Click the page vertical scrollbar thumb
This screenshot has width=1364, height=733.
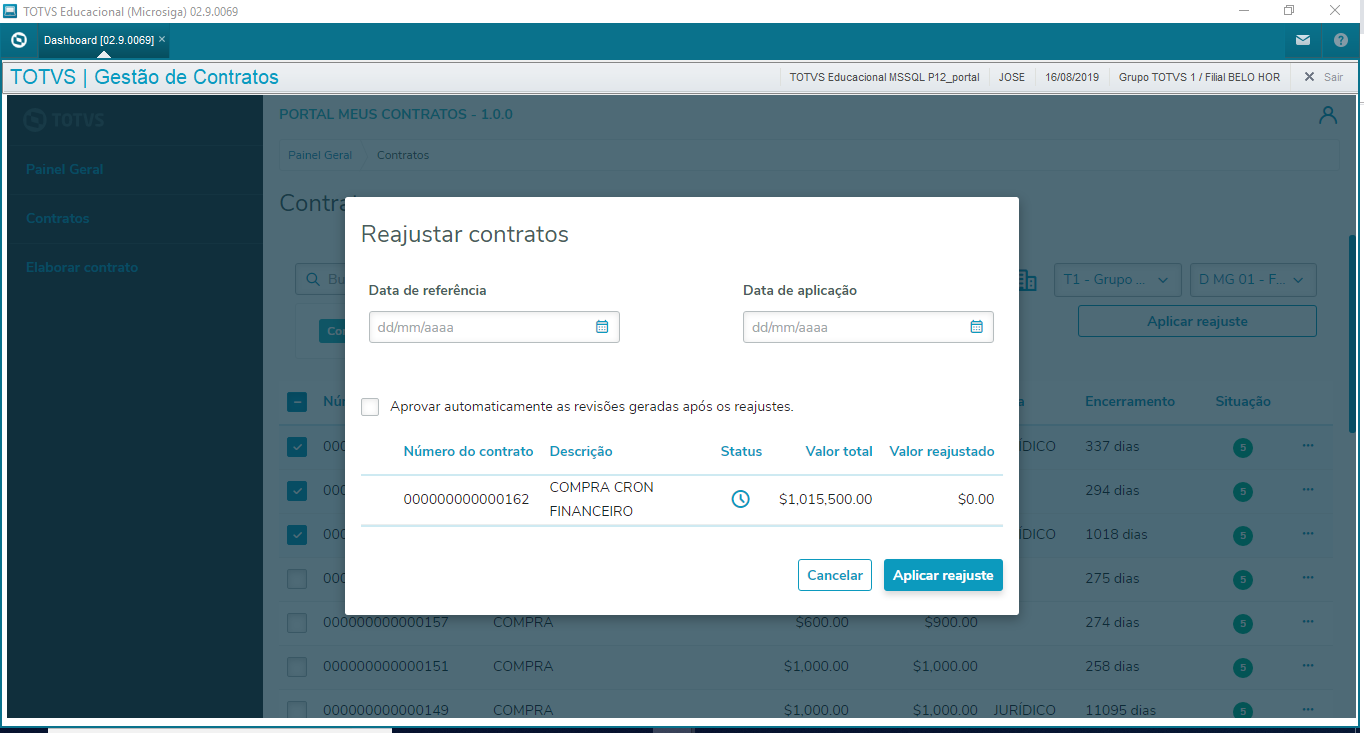pyautogui.click(x=1352, y=333)
